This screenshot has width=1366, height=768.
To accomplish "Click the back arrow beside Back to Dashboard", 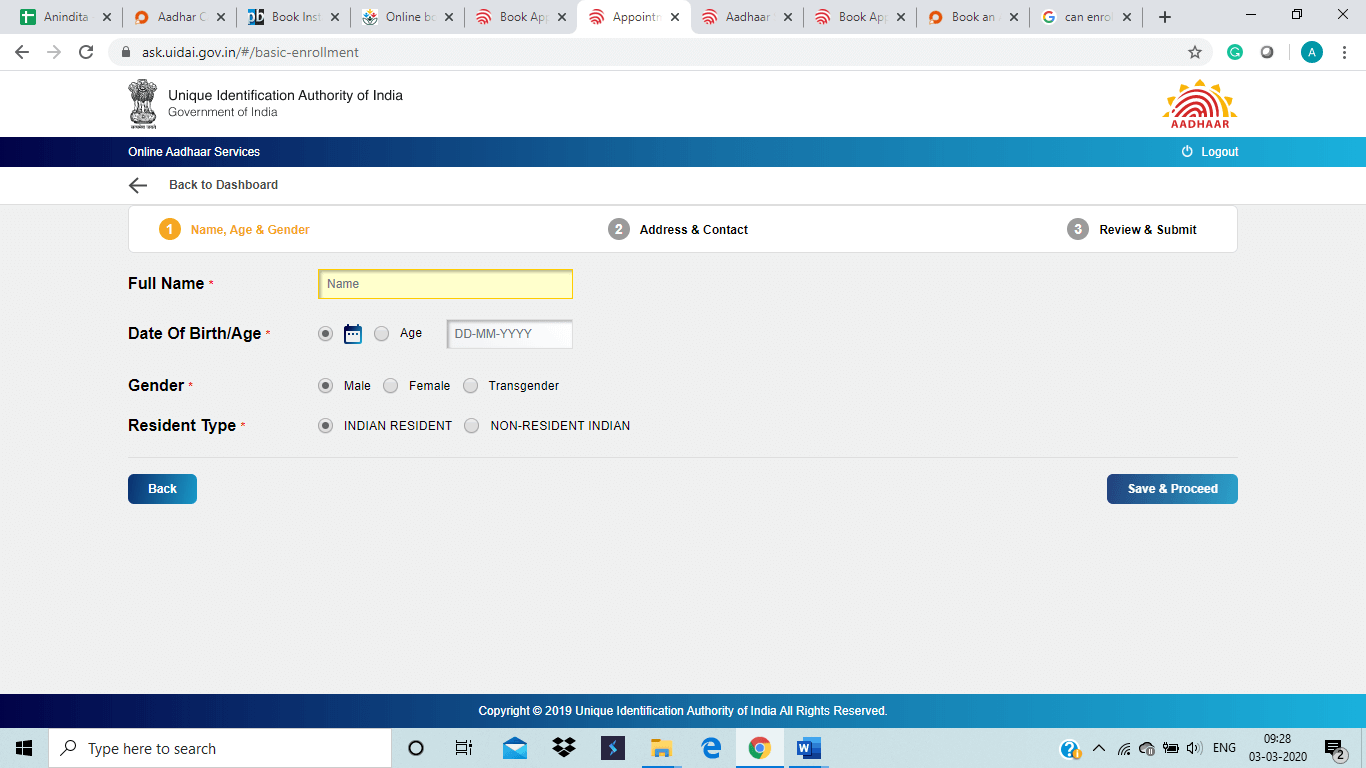I will (138, 185).
